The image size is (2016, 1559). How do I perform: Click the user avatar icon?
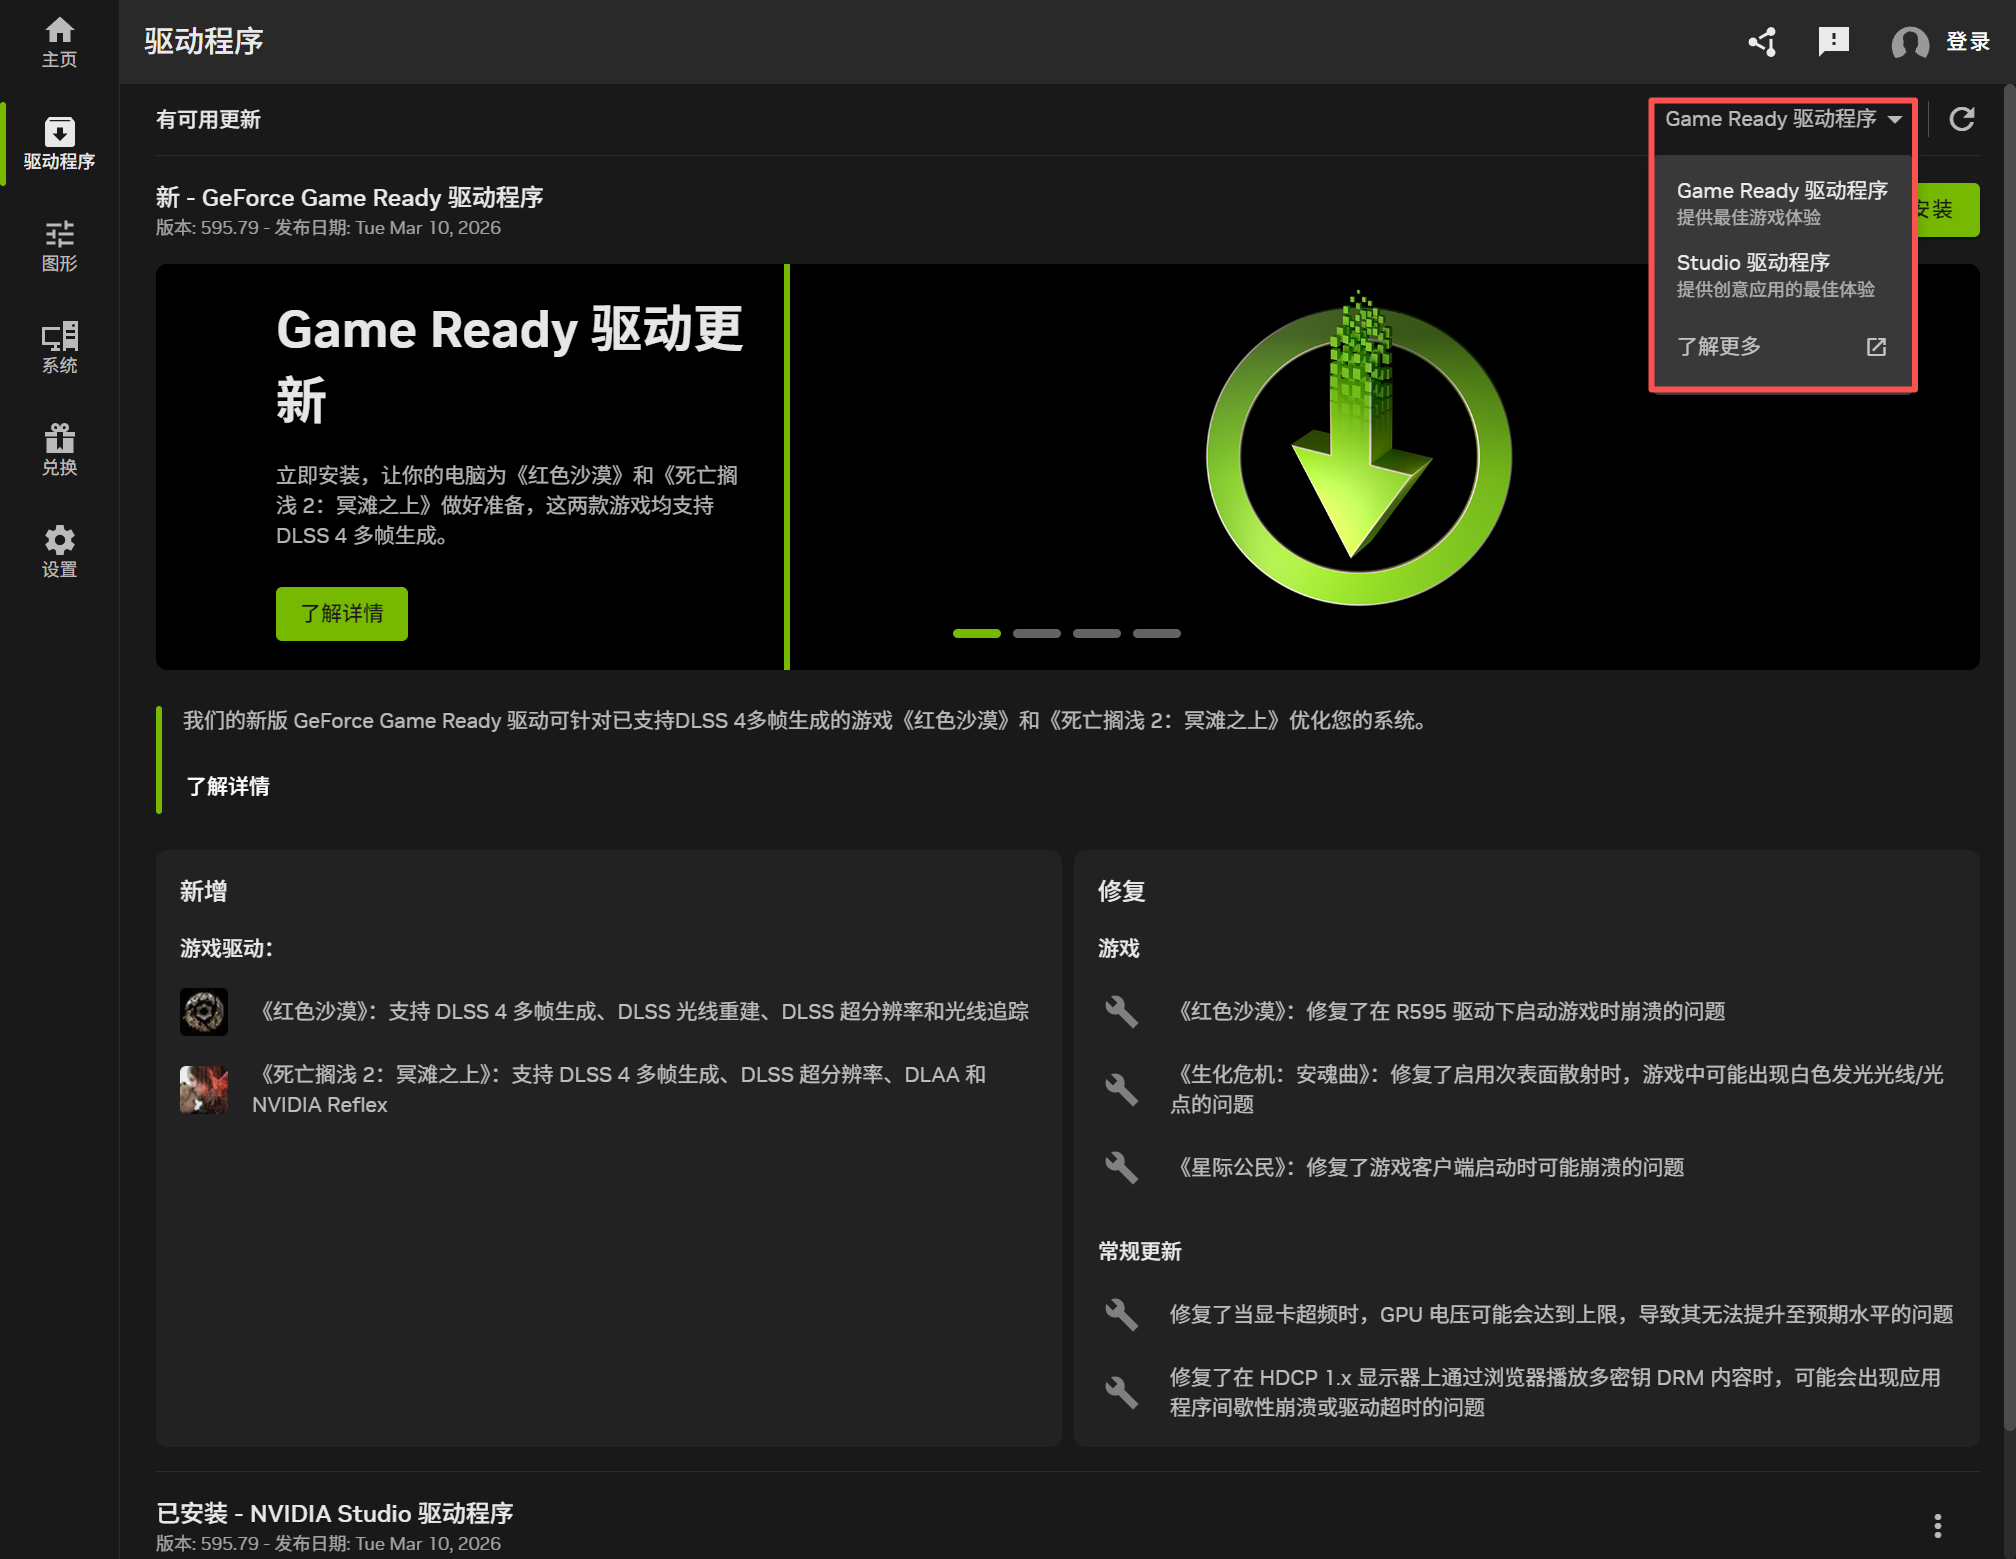(x=1909, y=43)
